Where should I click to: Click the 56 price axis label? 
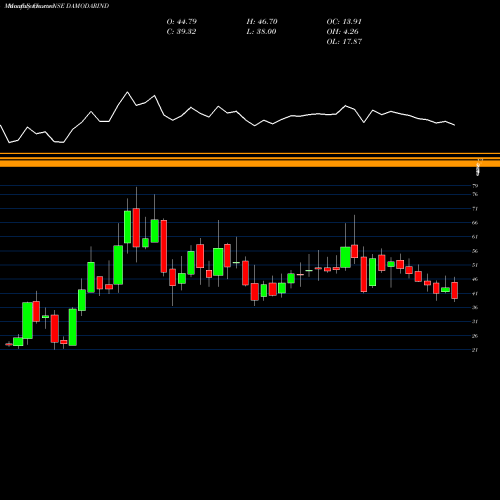pos(475,251)
